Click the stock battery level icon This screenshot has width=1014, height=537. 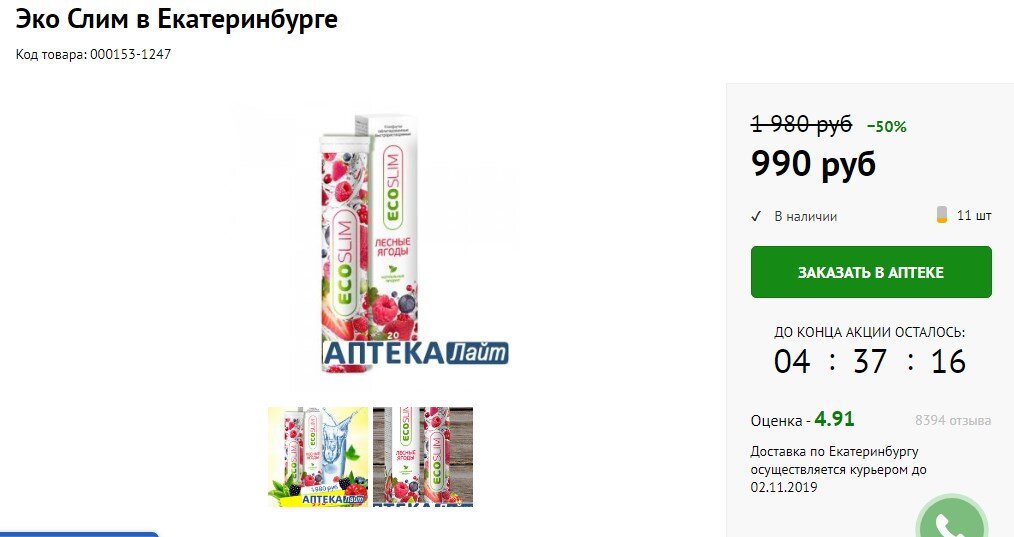942,215
